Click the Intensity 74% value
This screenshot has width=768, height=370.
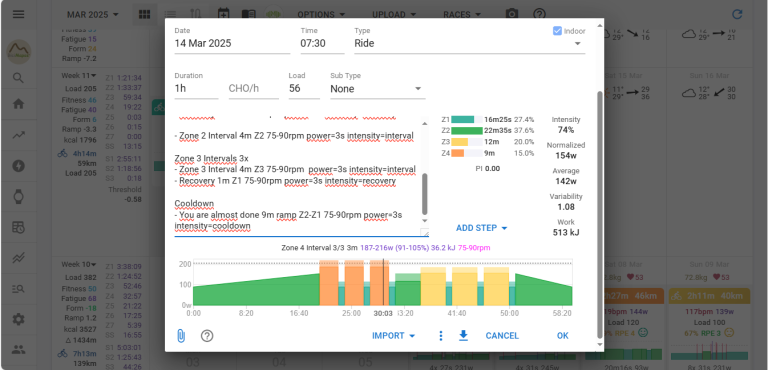pos(566,130)
